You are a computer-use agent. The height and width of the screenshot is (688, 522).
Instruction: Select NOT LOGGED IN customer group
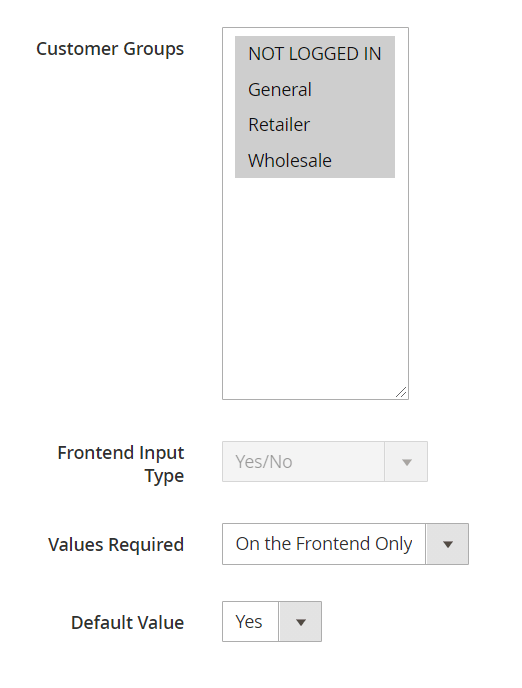tap(315, 54)
